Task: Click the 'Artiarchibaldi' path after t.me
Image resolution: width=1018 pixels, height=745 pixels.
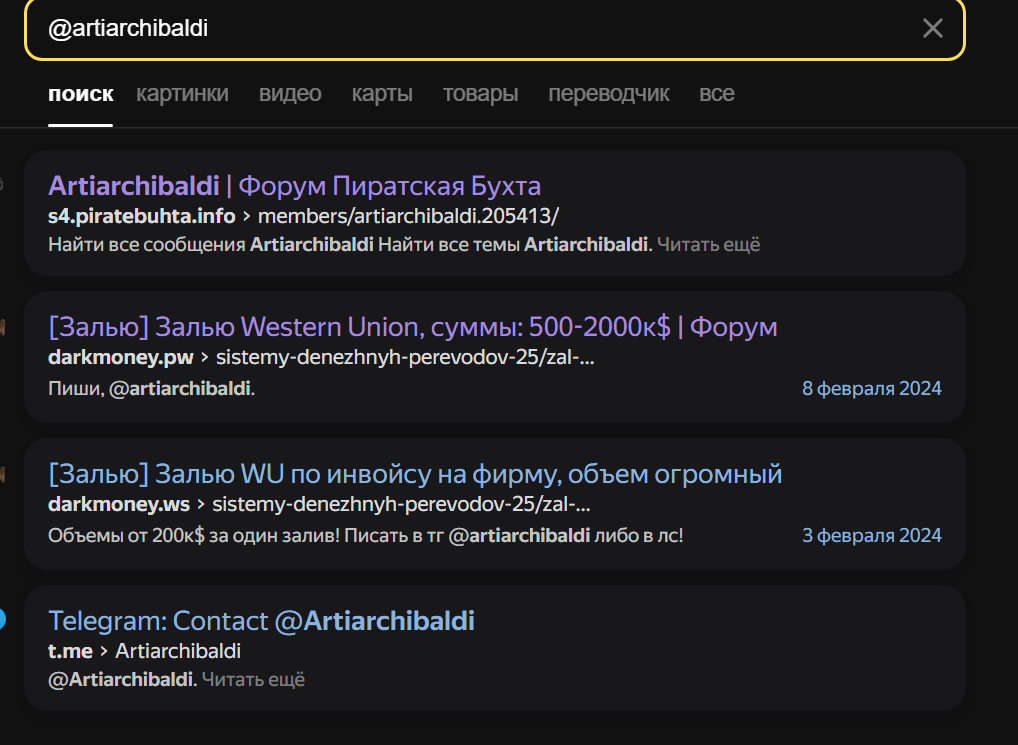Action: point(178,651)
